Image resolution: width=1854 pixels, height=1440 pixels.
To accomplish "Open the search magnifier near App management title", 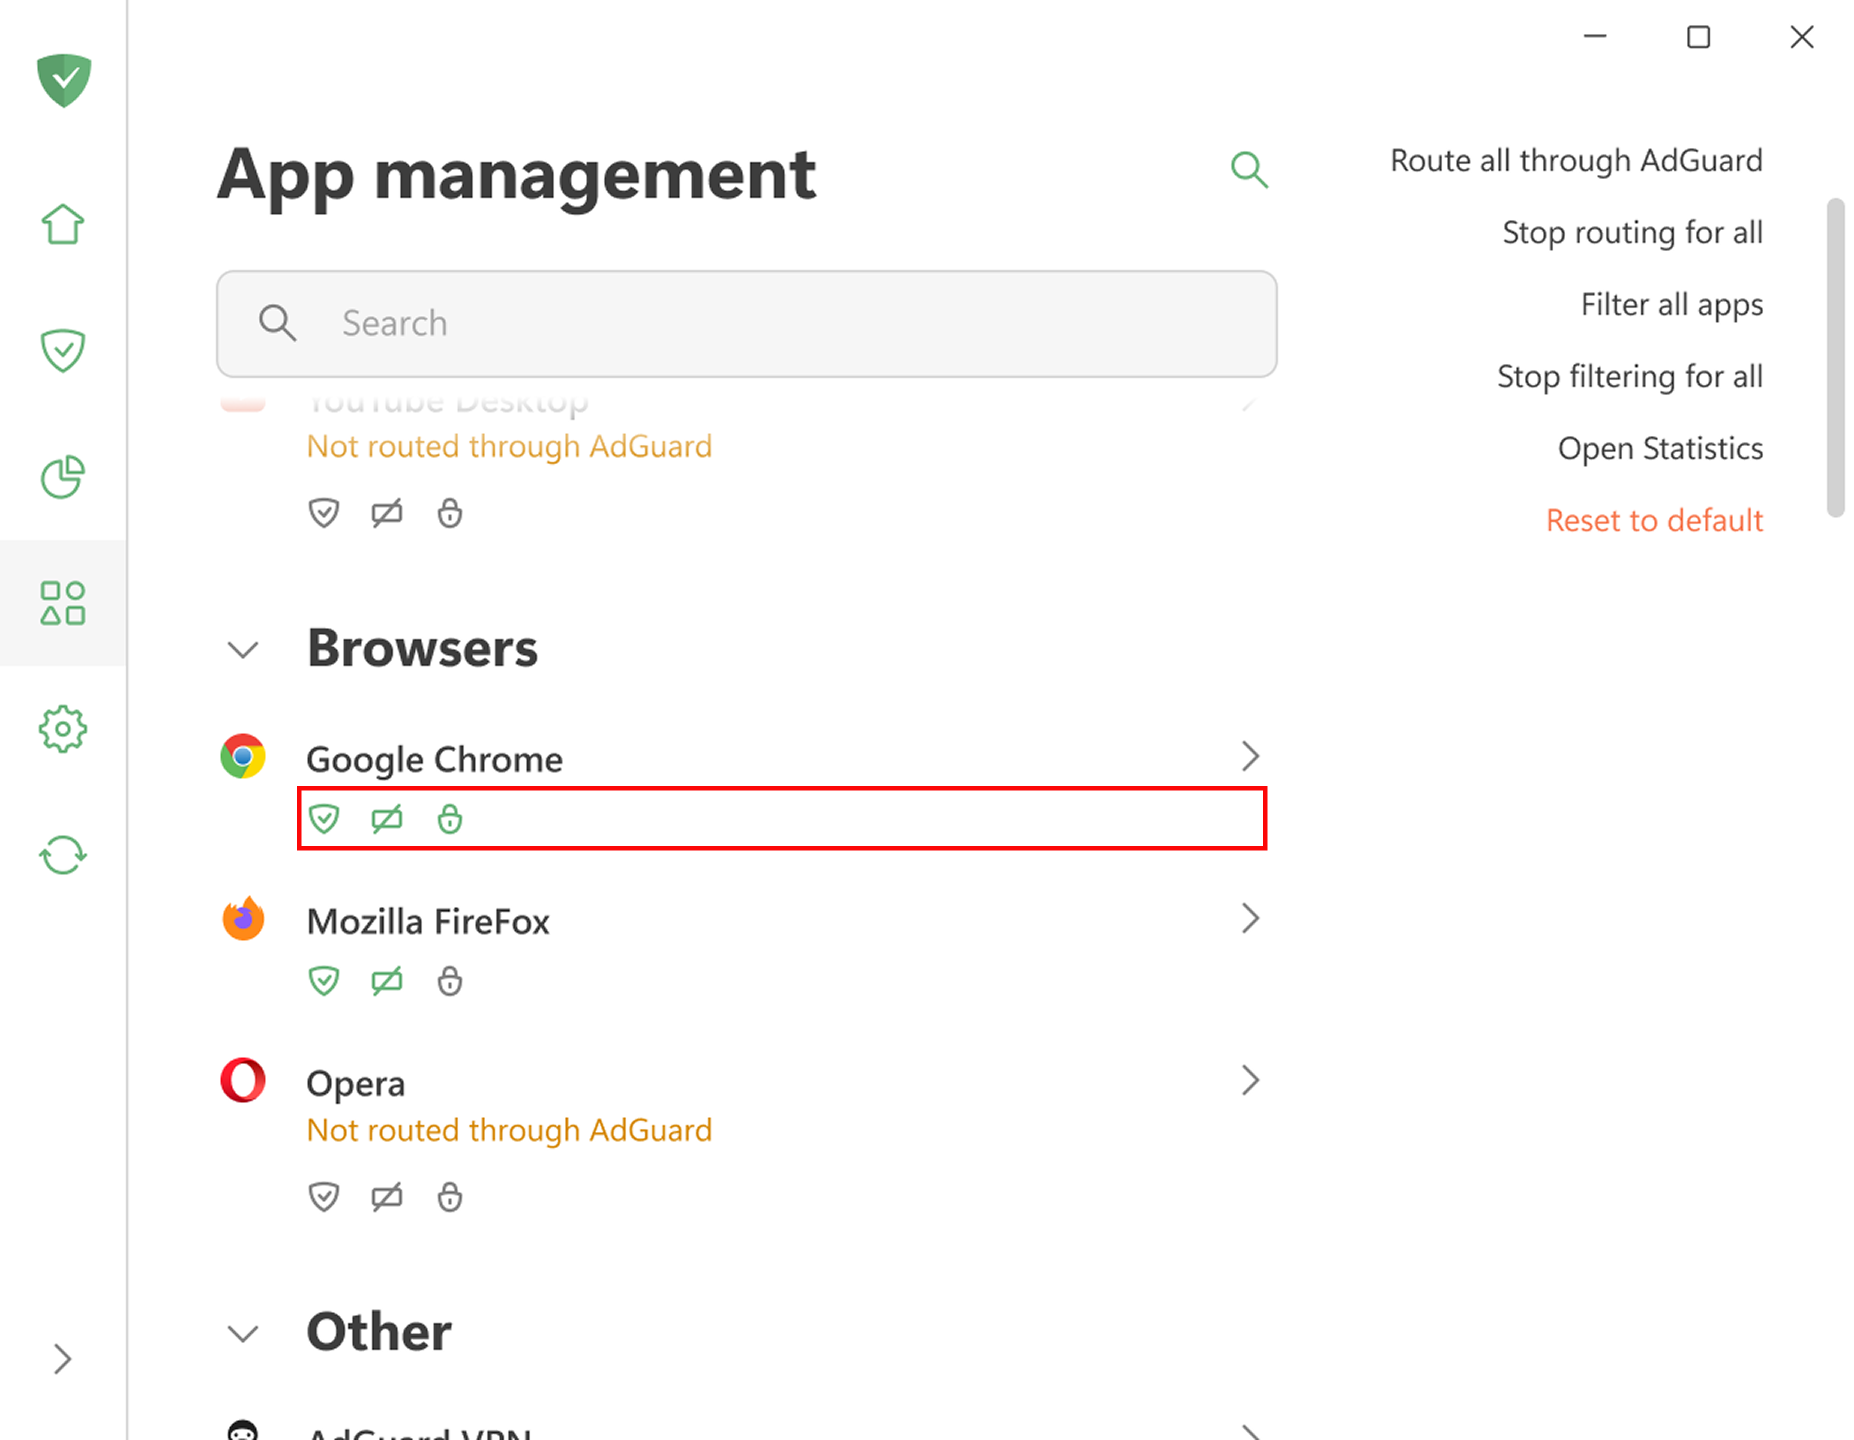I will 1249,170.
